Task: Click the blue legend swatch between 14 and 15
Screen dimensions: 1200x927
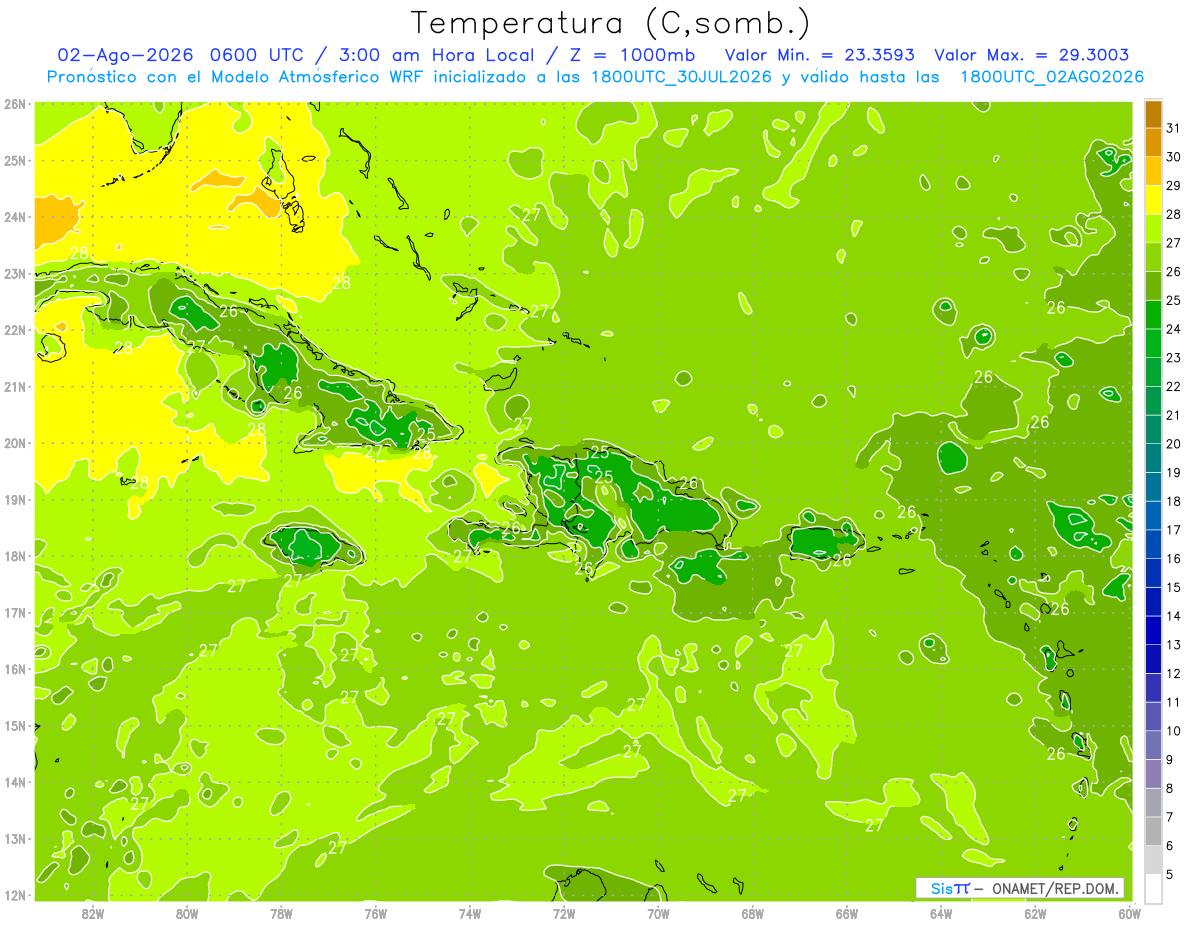Action: pos(1153,601)
